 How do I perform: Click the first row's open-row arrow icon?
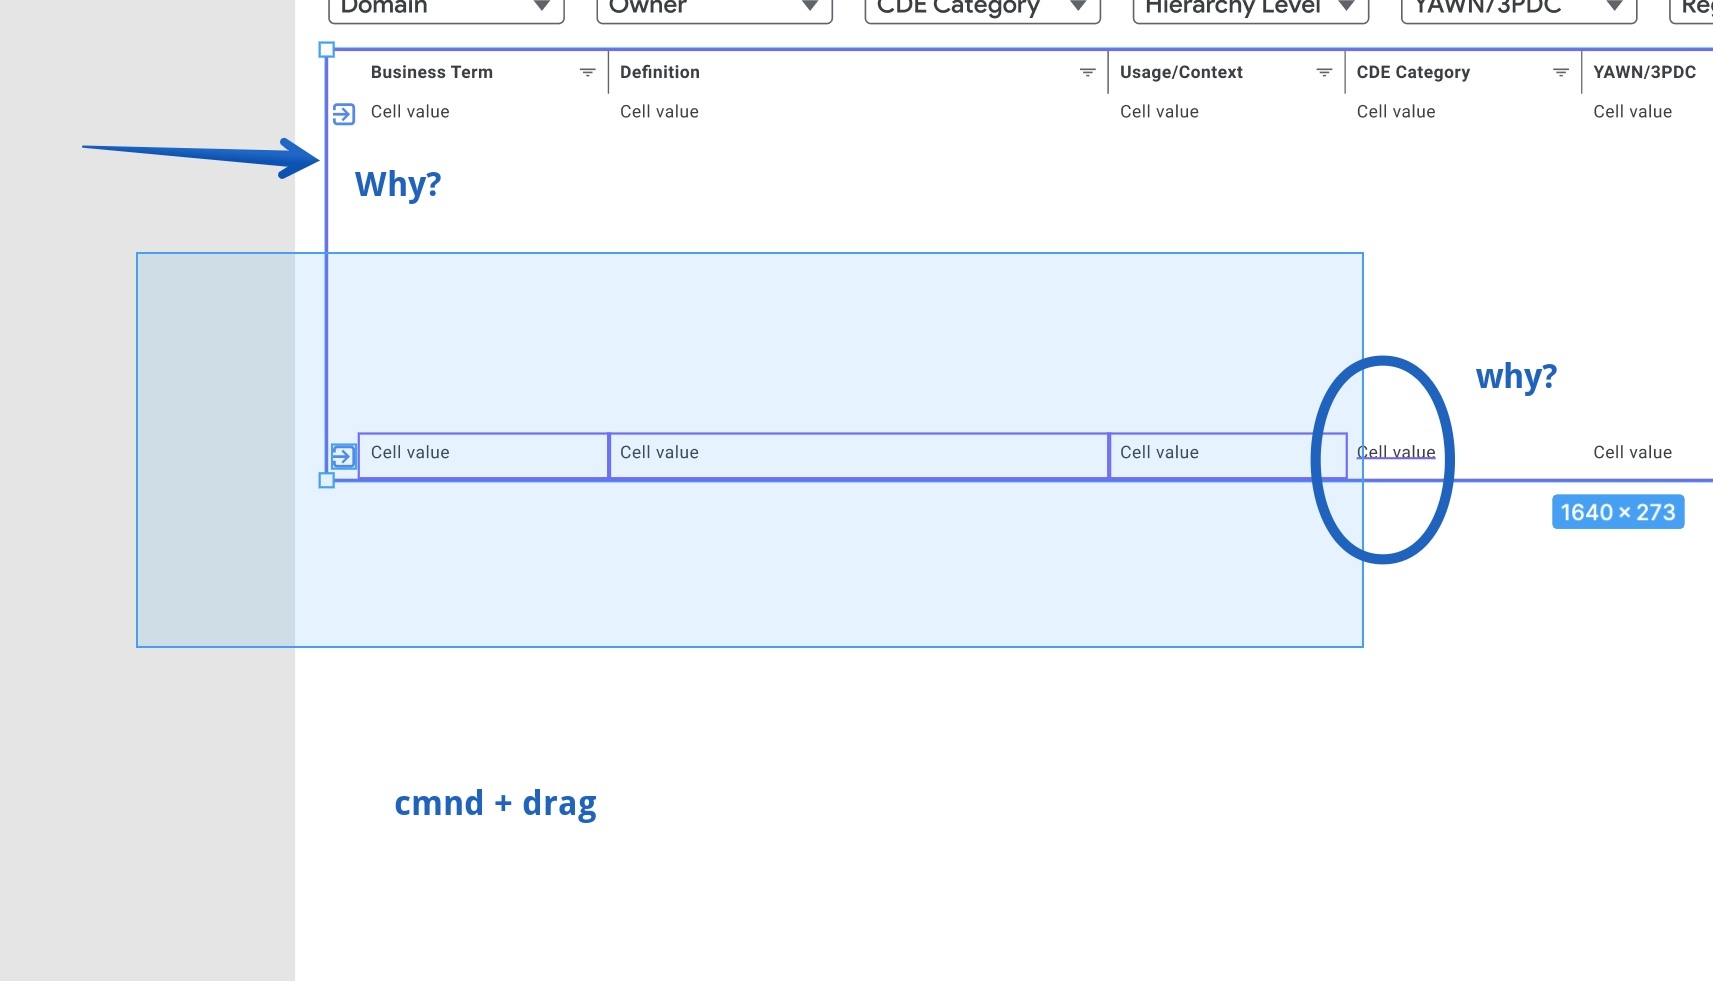[x=343, y=114]
